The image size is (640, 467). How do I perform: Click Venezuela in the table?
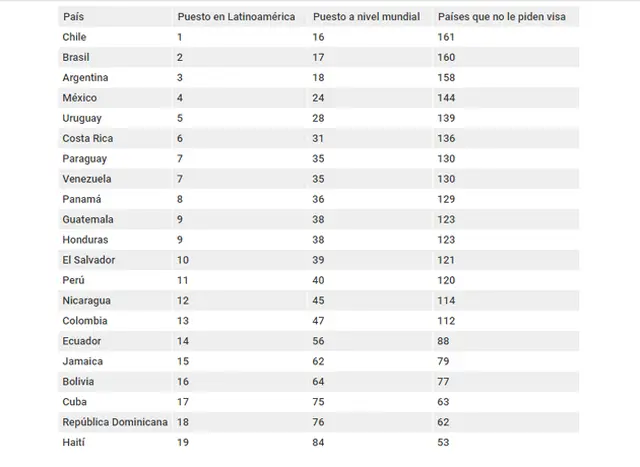point(87,179)
